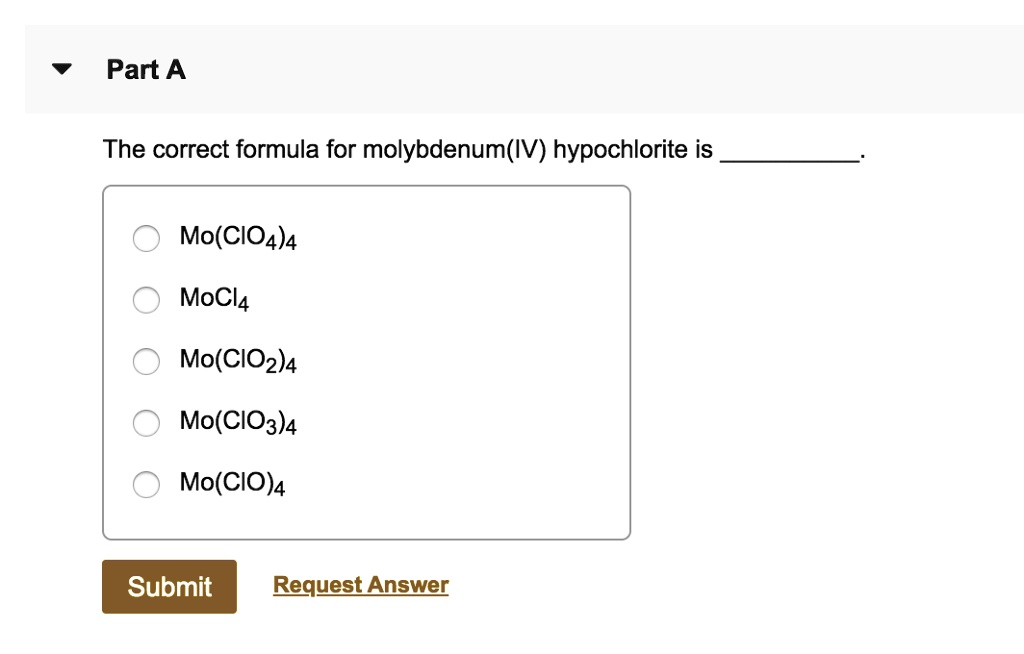
Task: Click the Request Answer underlined text
Action: tap(360, 584)
